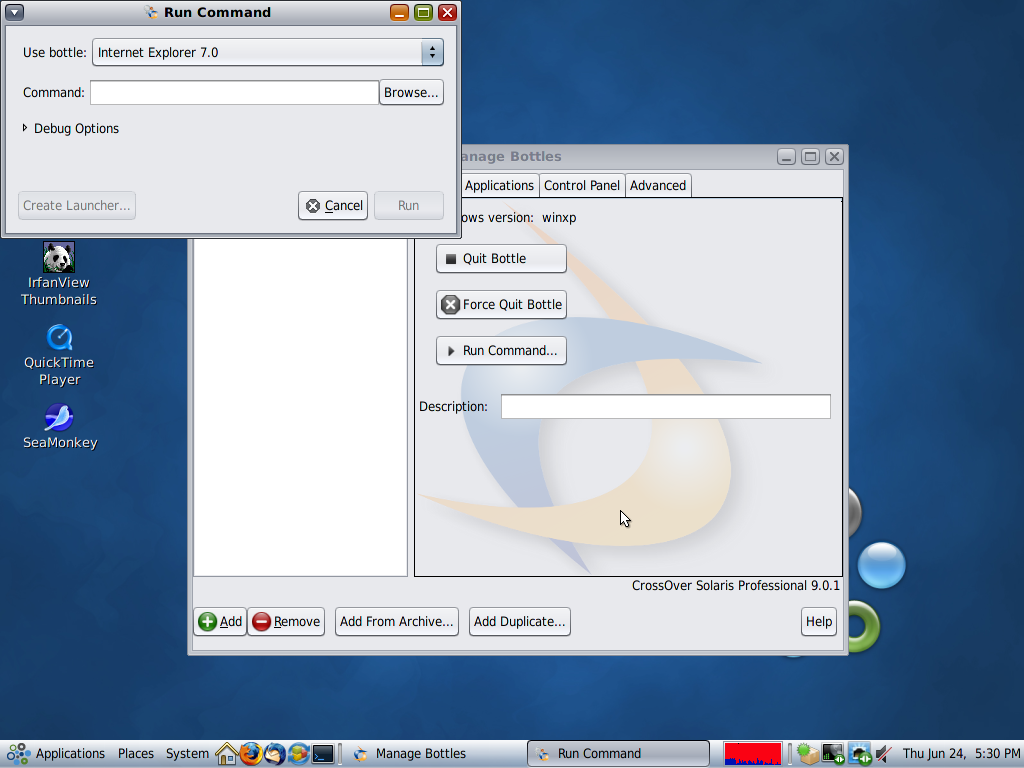Click the Description input field
1024x768 pixels.
click(x=665, y=406)
